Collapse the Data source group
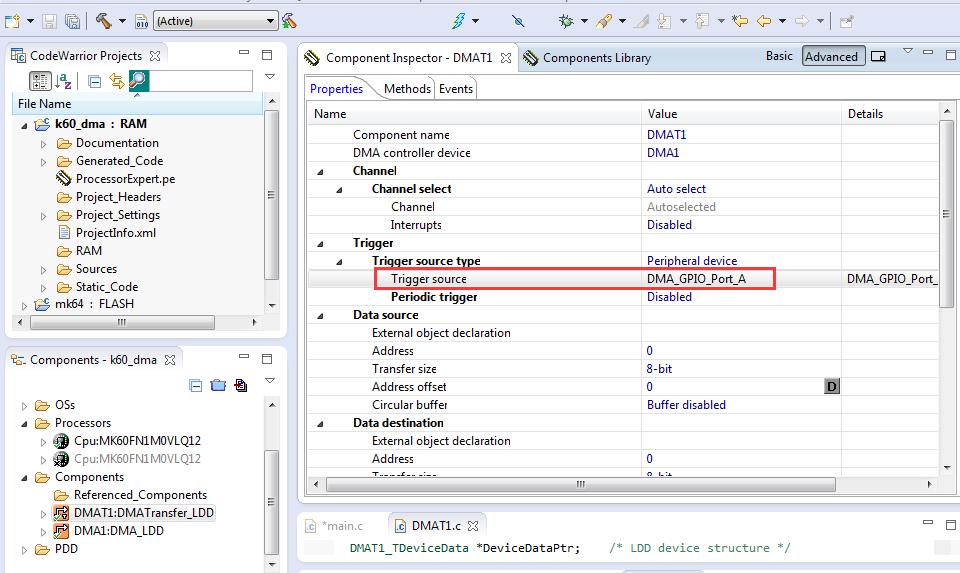The height and width of the screenshot is (573, 960). click(x=320, y=316)
